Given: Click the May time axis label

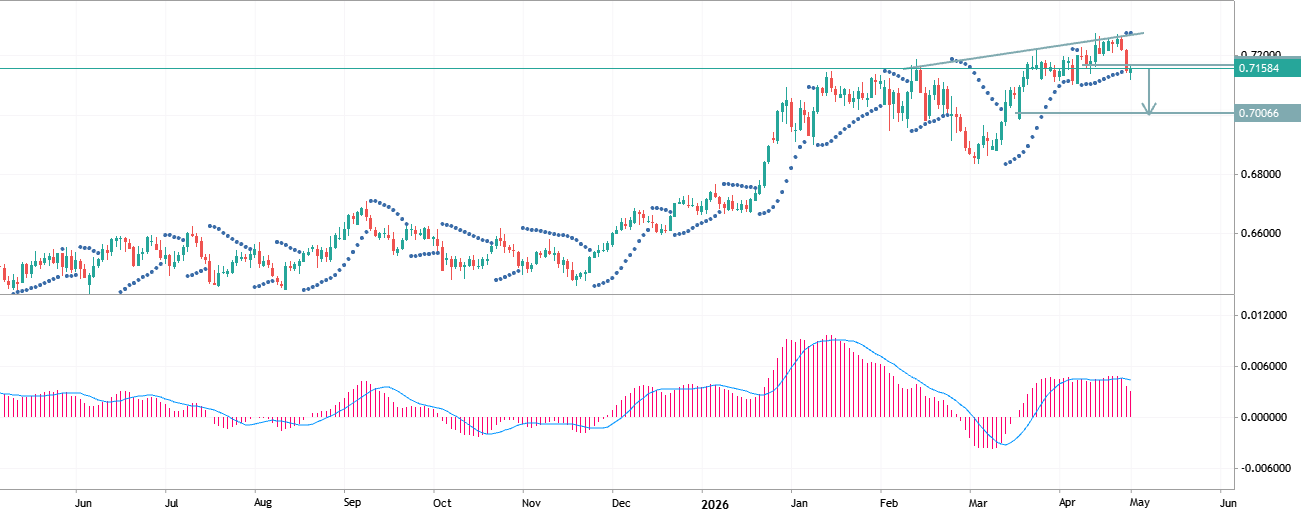Looking at the screenshot, I should (1141, 504).
